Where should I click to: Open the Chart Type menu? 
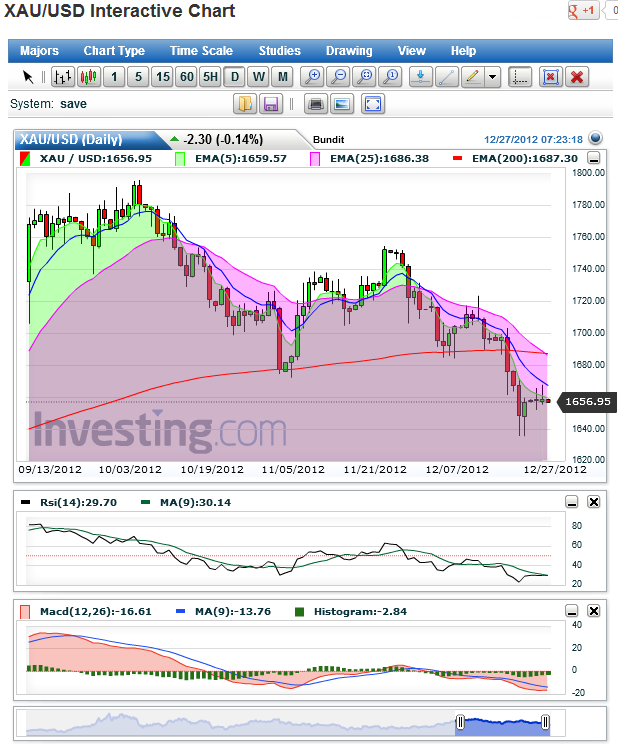[114, 51]
